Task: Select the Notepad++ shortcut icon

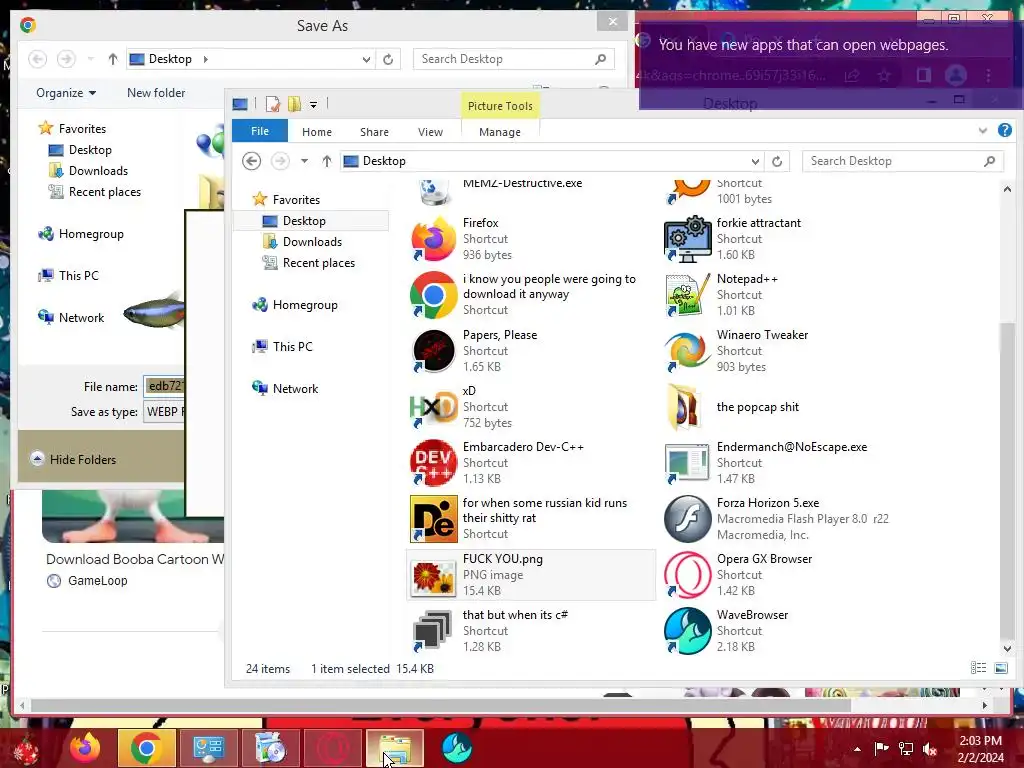Action: (687, 295)
